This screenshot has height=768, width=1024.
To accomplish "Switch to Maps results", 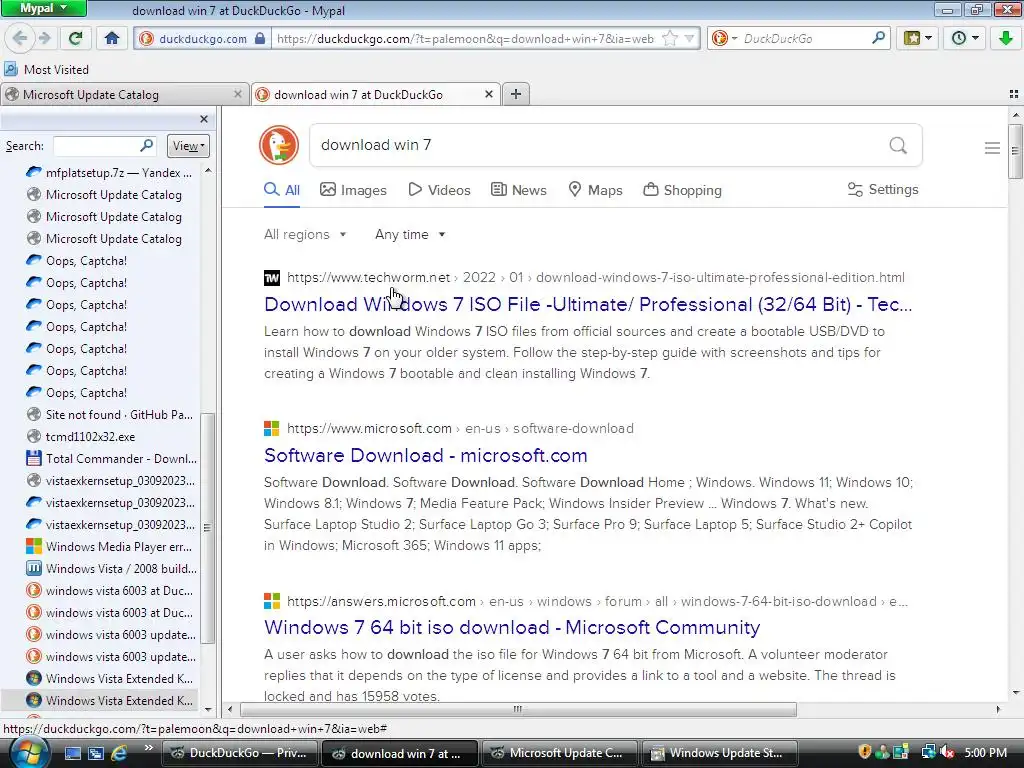I will pos(595,190).
